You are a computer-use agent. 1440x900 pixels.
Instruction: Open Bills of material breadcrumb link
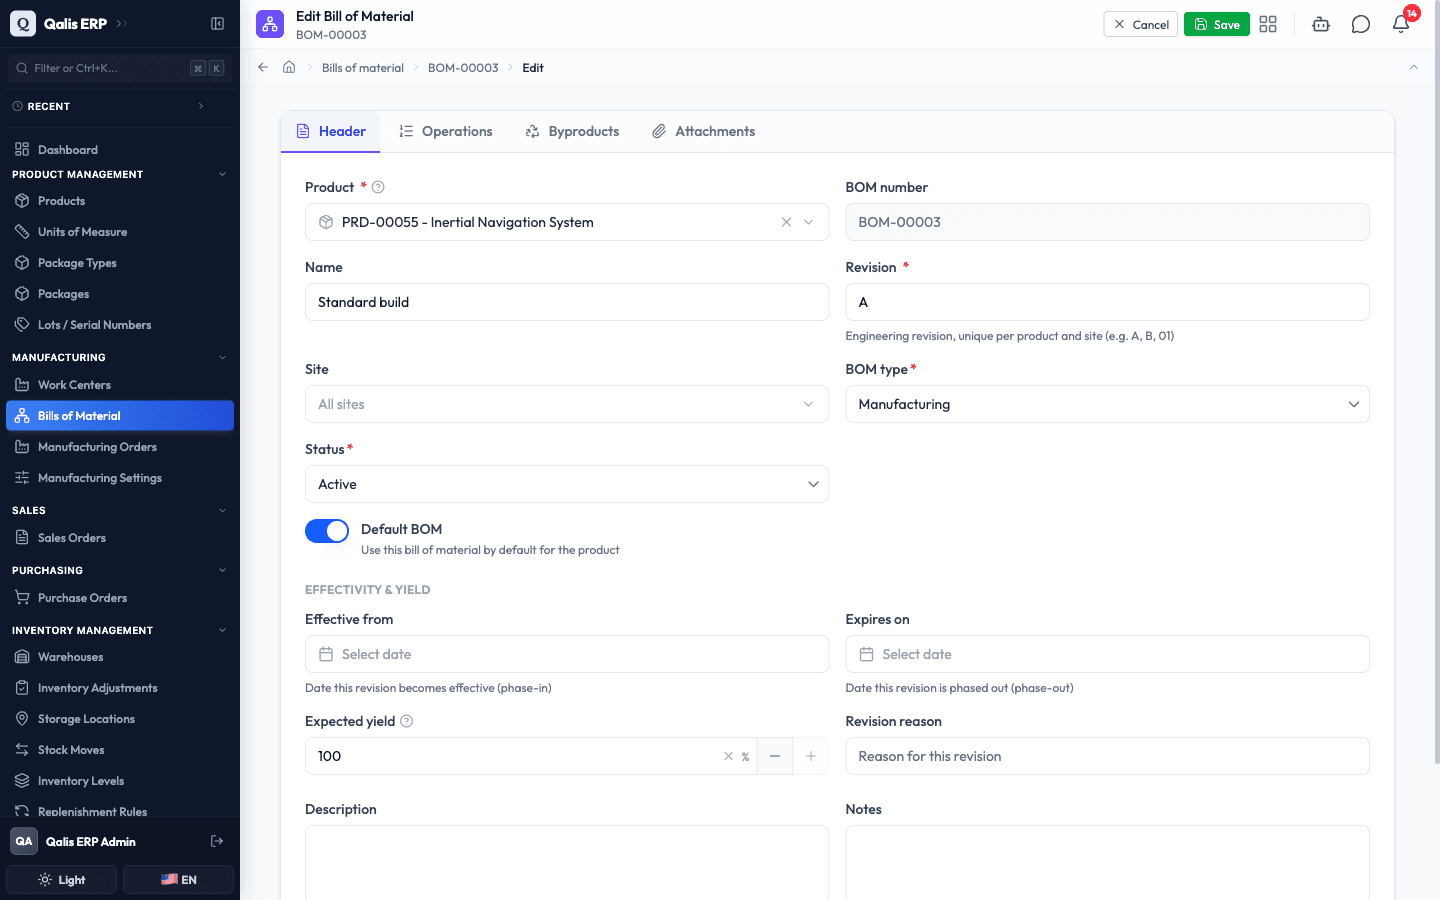pos(363,68)
